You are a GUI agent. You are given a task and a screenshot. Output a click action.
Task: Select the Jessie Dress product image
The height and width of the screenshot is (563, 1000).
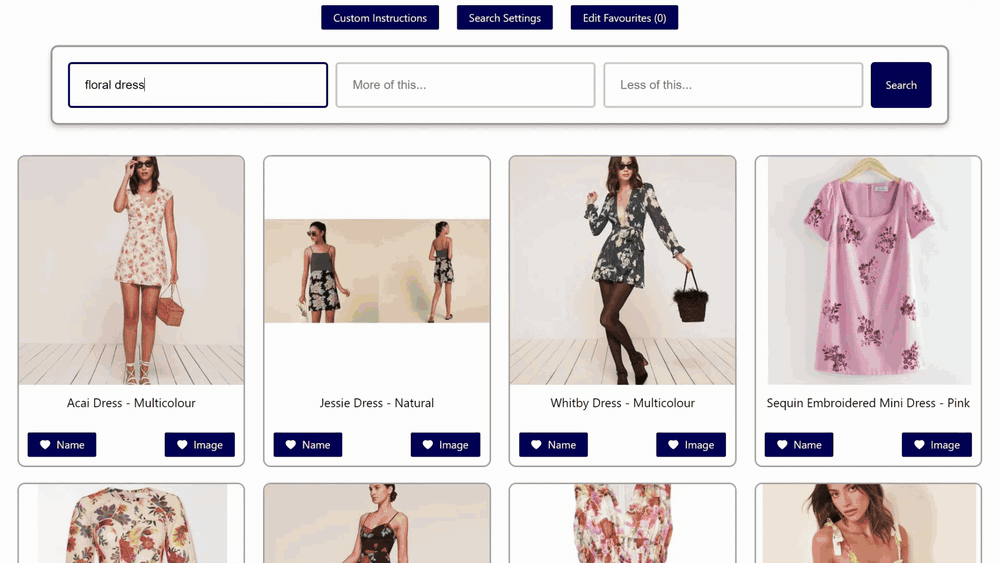click(377, 270)
